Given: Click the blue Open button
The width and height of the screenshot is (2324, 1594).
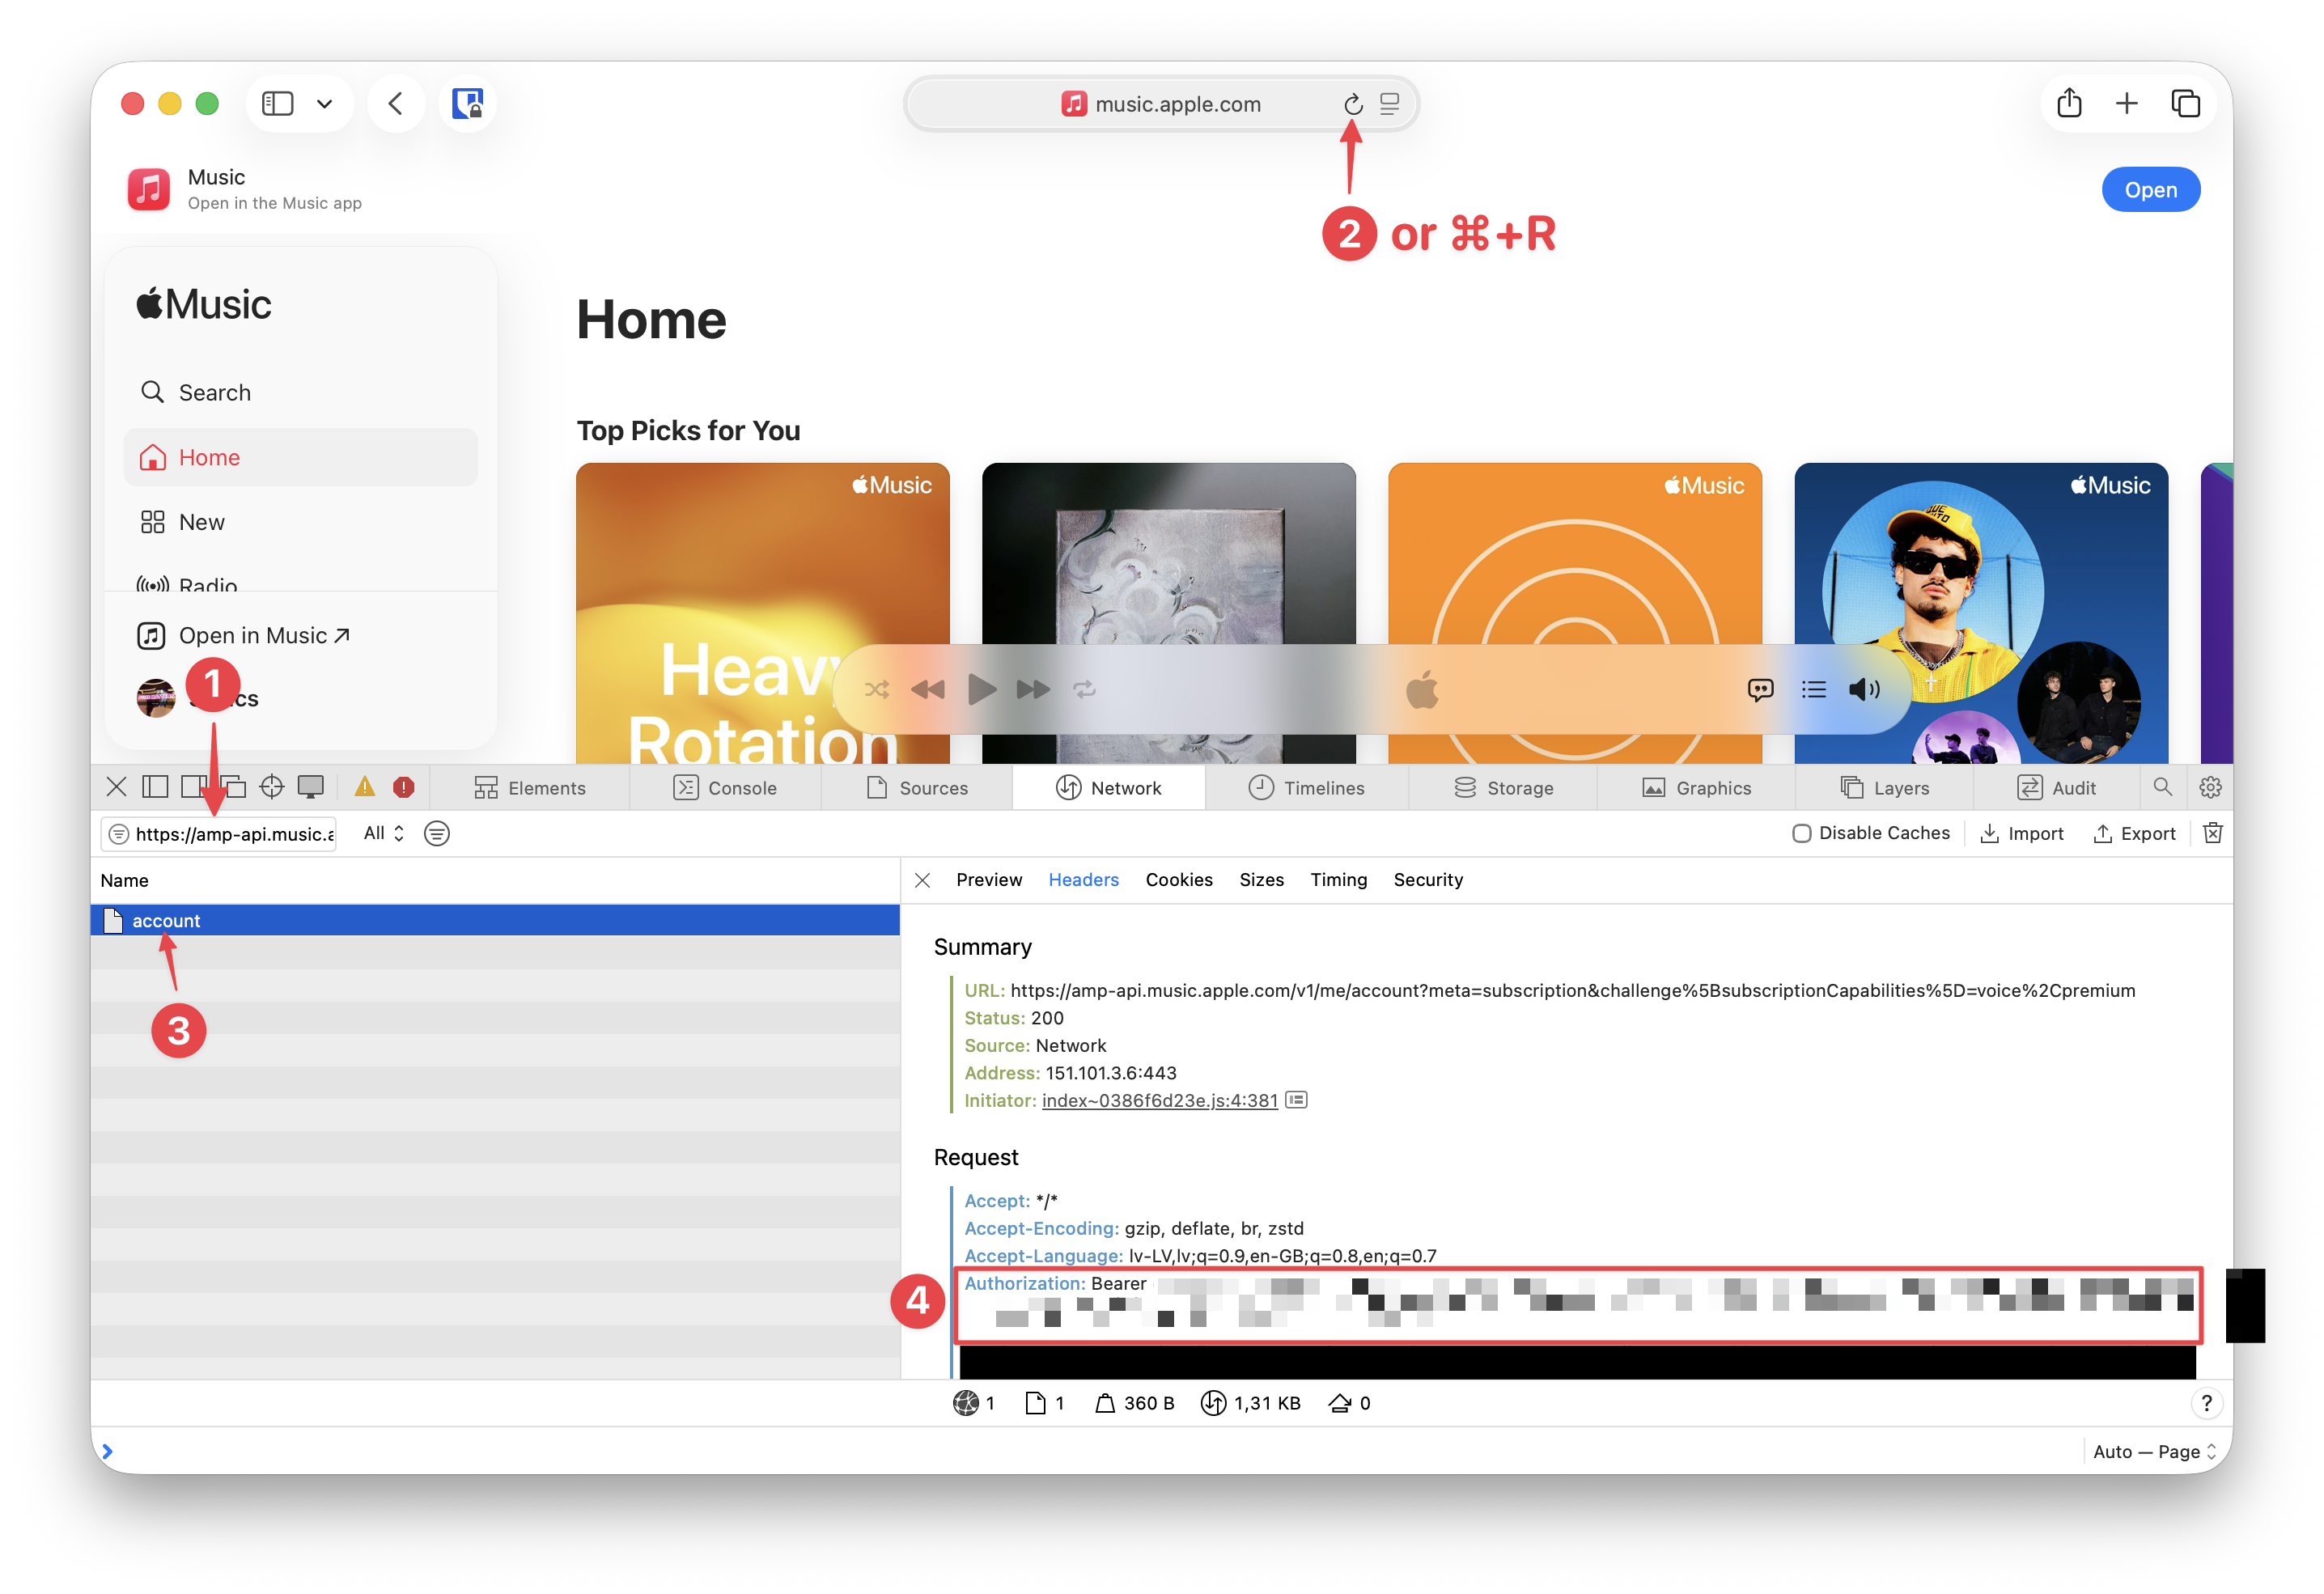Looking at the screenshot, I should pyautogui.click(x=2150, y=190).
